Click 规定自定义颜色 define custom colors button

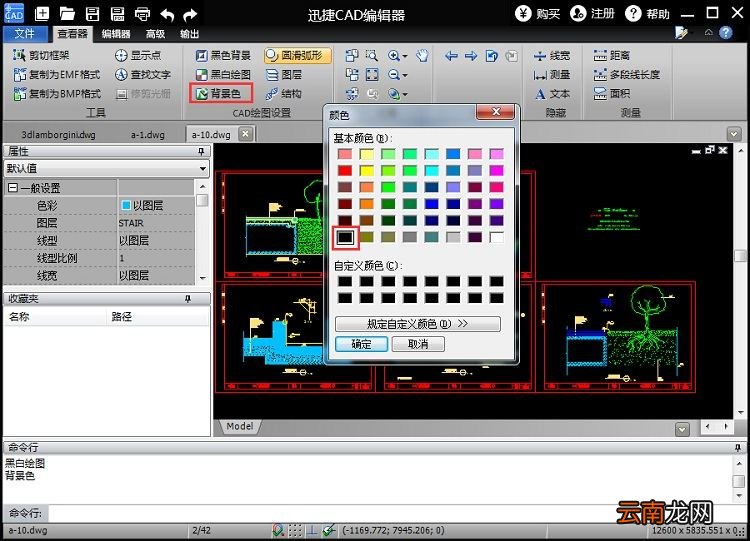(x=418, y=324)
